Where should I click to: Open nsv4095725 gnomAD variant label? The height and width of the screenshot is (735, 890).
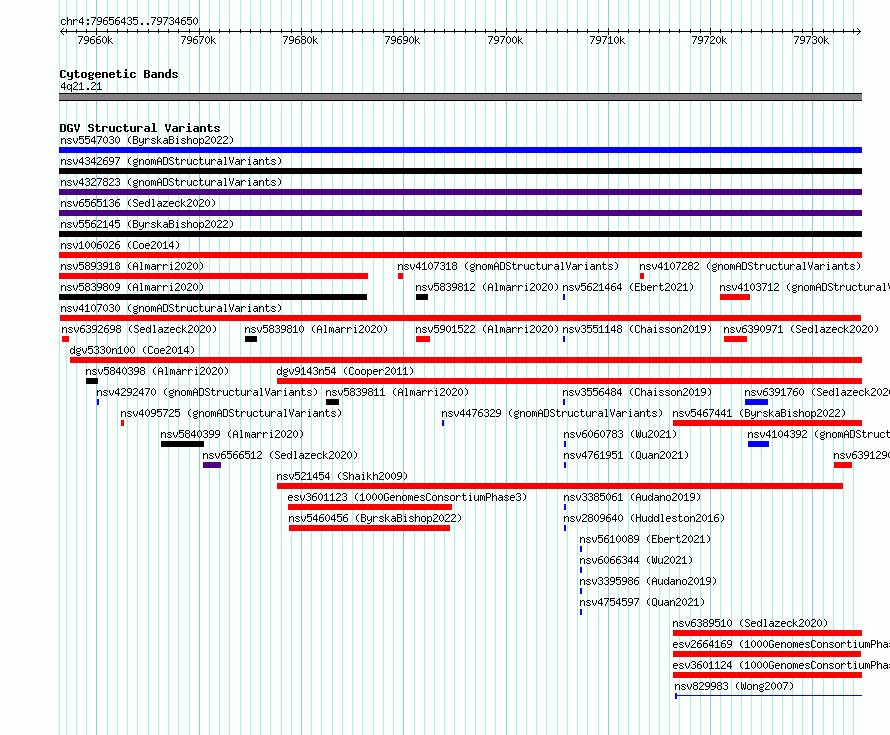pyautogui.click(x=231, y=413)
